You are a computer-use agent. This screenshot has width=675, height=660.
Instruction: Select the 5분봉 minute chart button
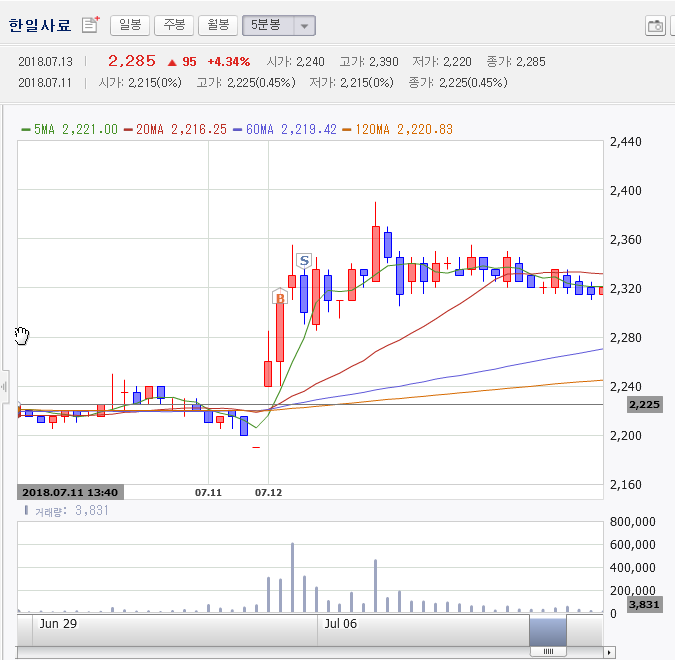pos(268,25)
